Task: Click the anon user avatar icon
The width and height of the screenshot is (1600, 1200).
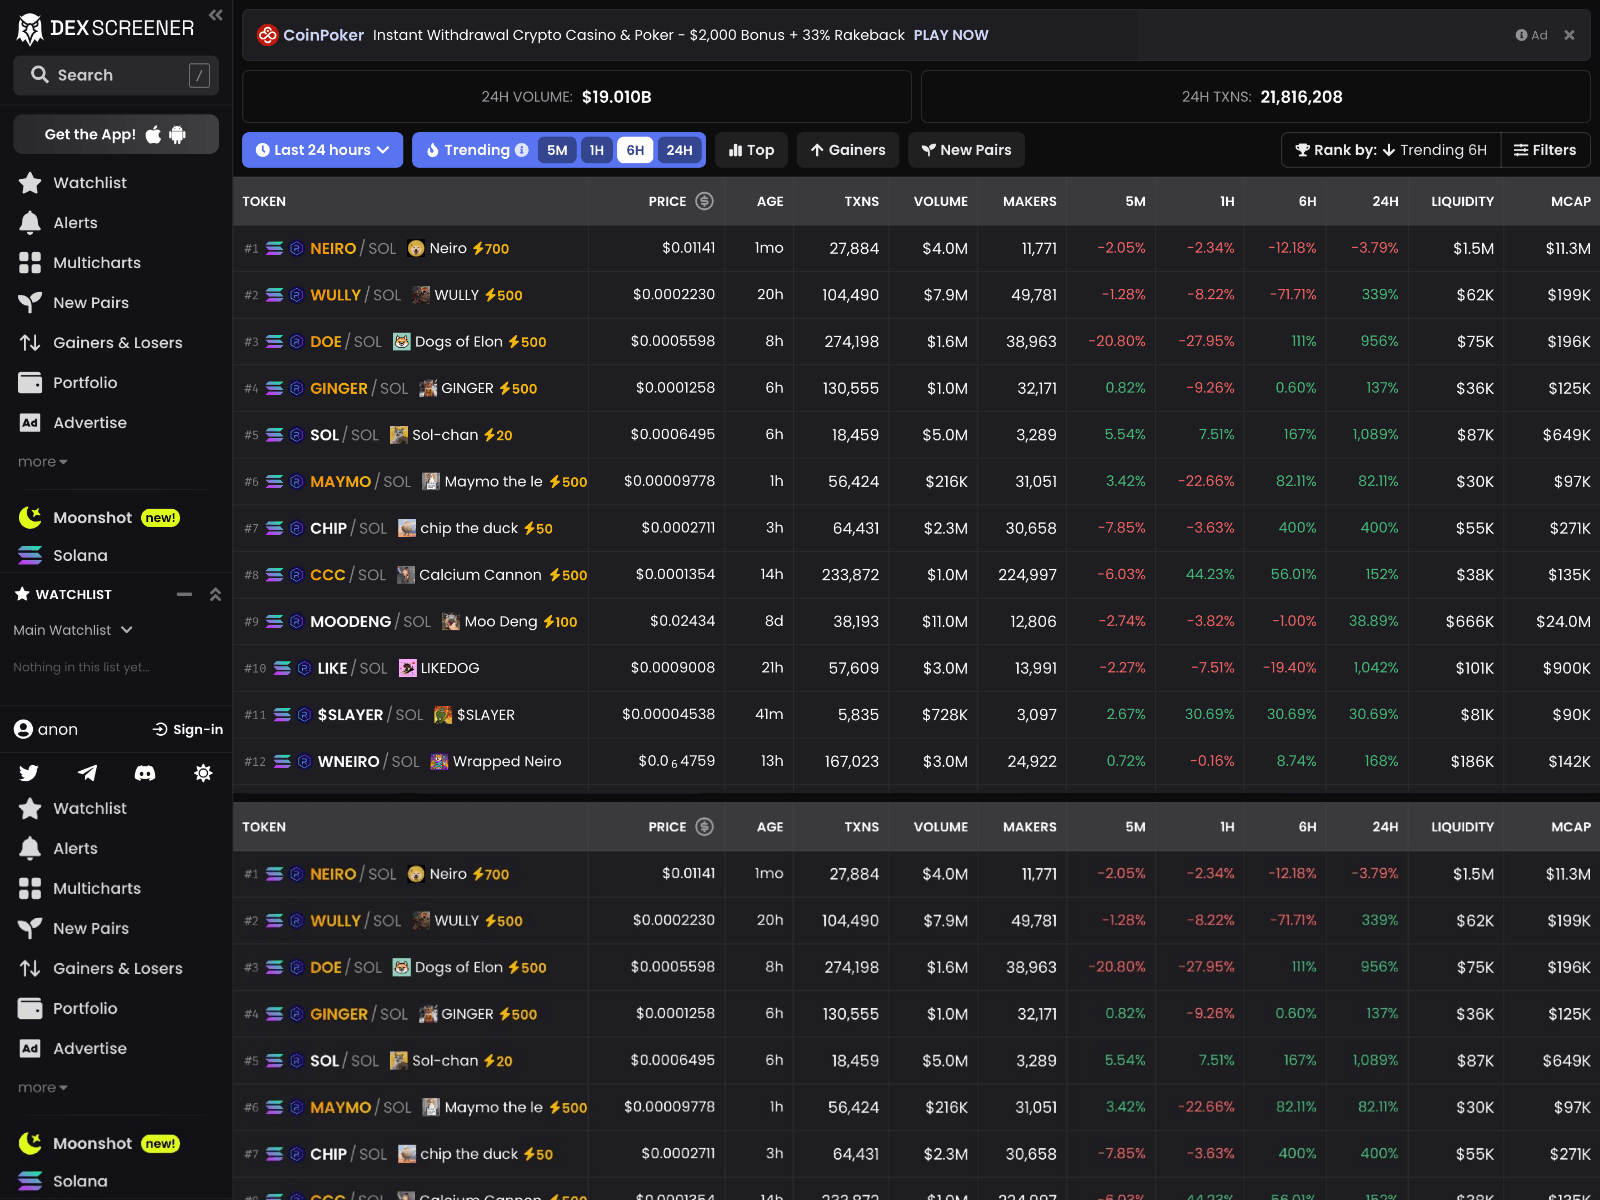Action: [24, 729]
